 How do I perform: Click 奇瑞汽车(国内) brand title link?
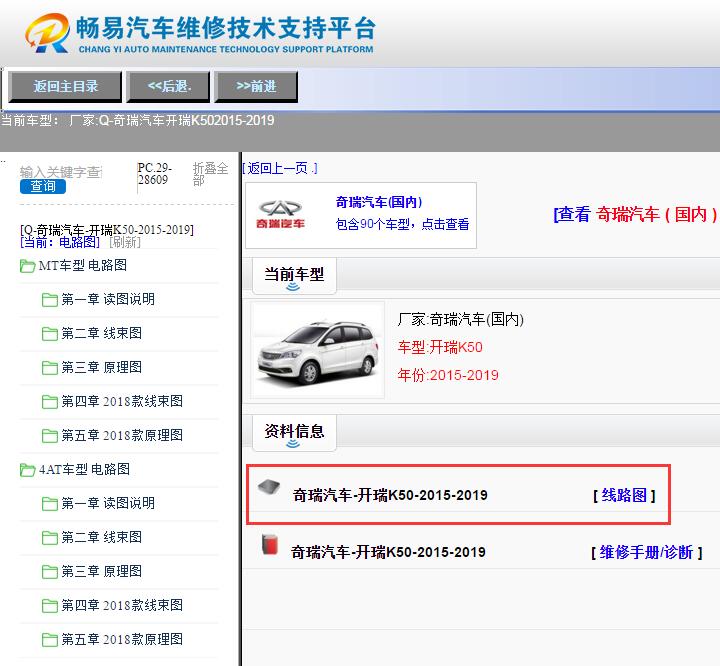click(x=379, y=202)
